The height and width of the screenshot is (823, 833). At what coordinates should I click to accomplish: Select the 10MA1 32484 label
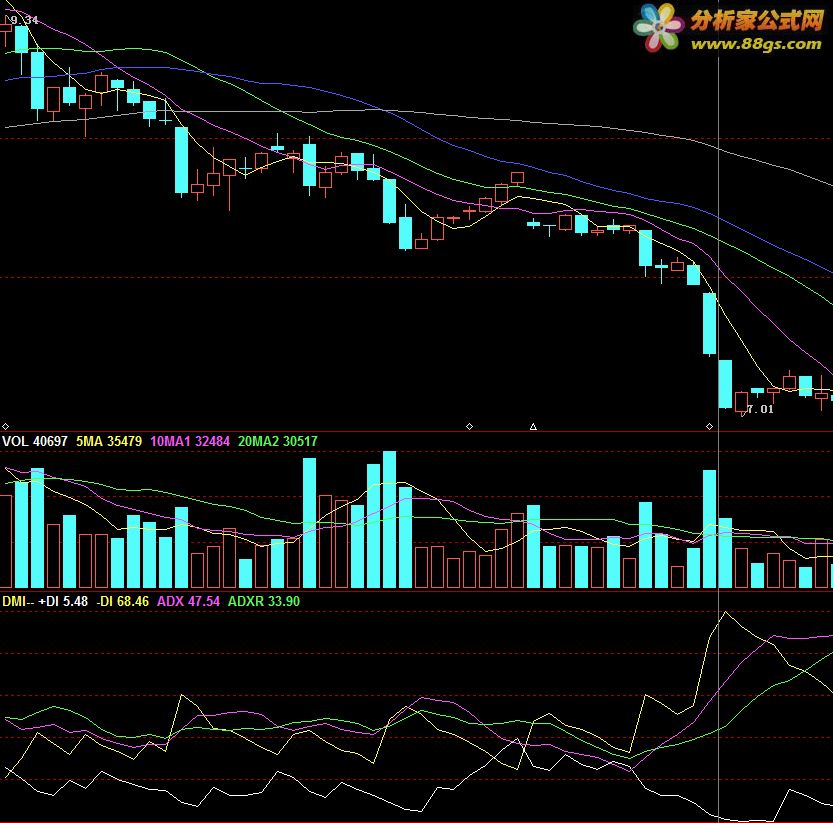tap(190, 441)
